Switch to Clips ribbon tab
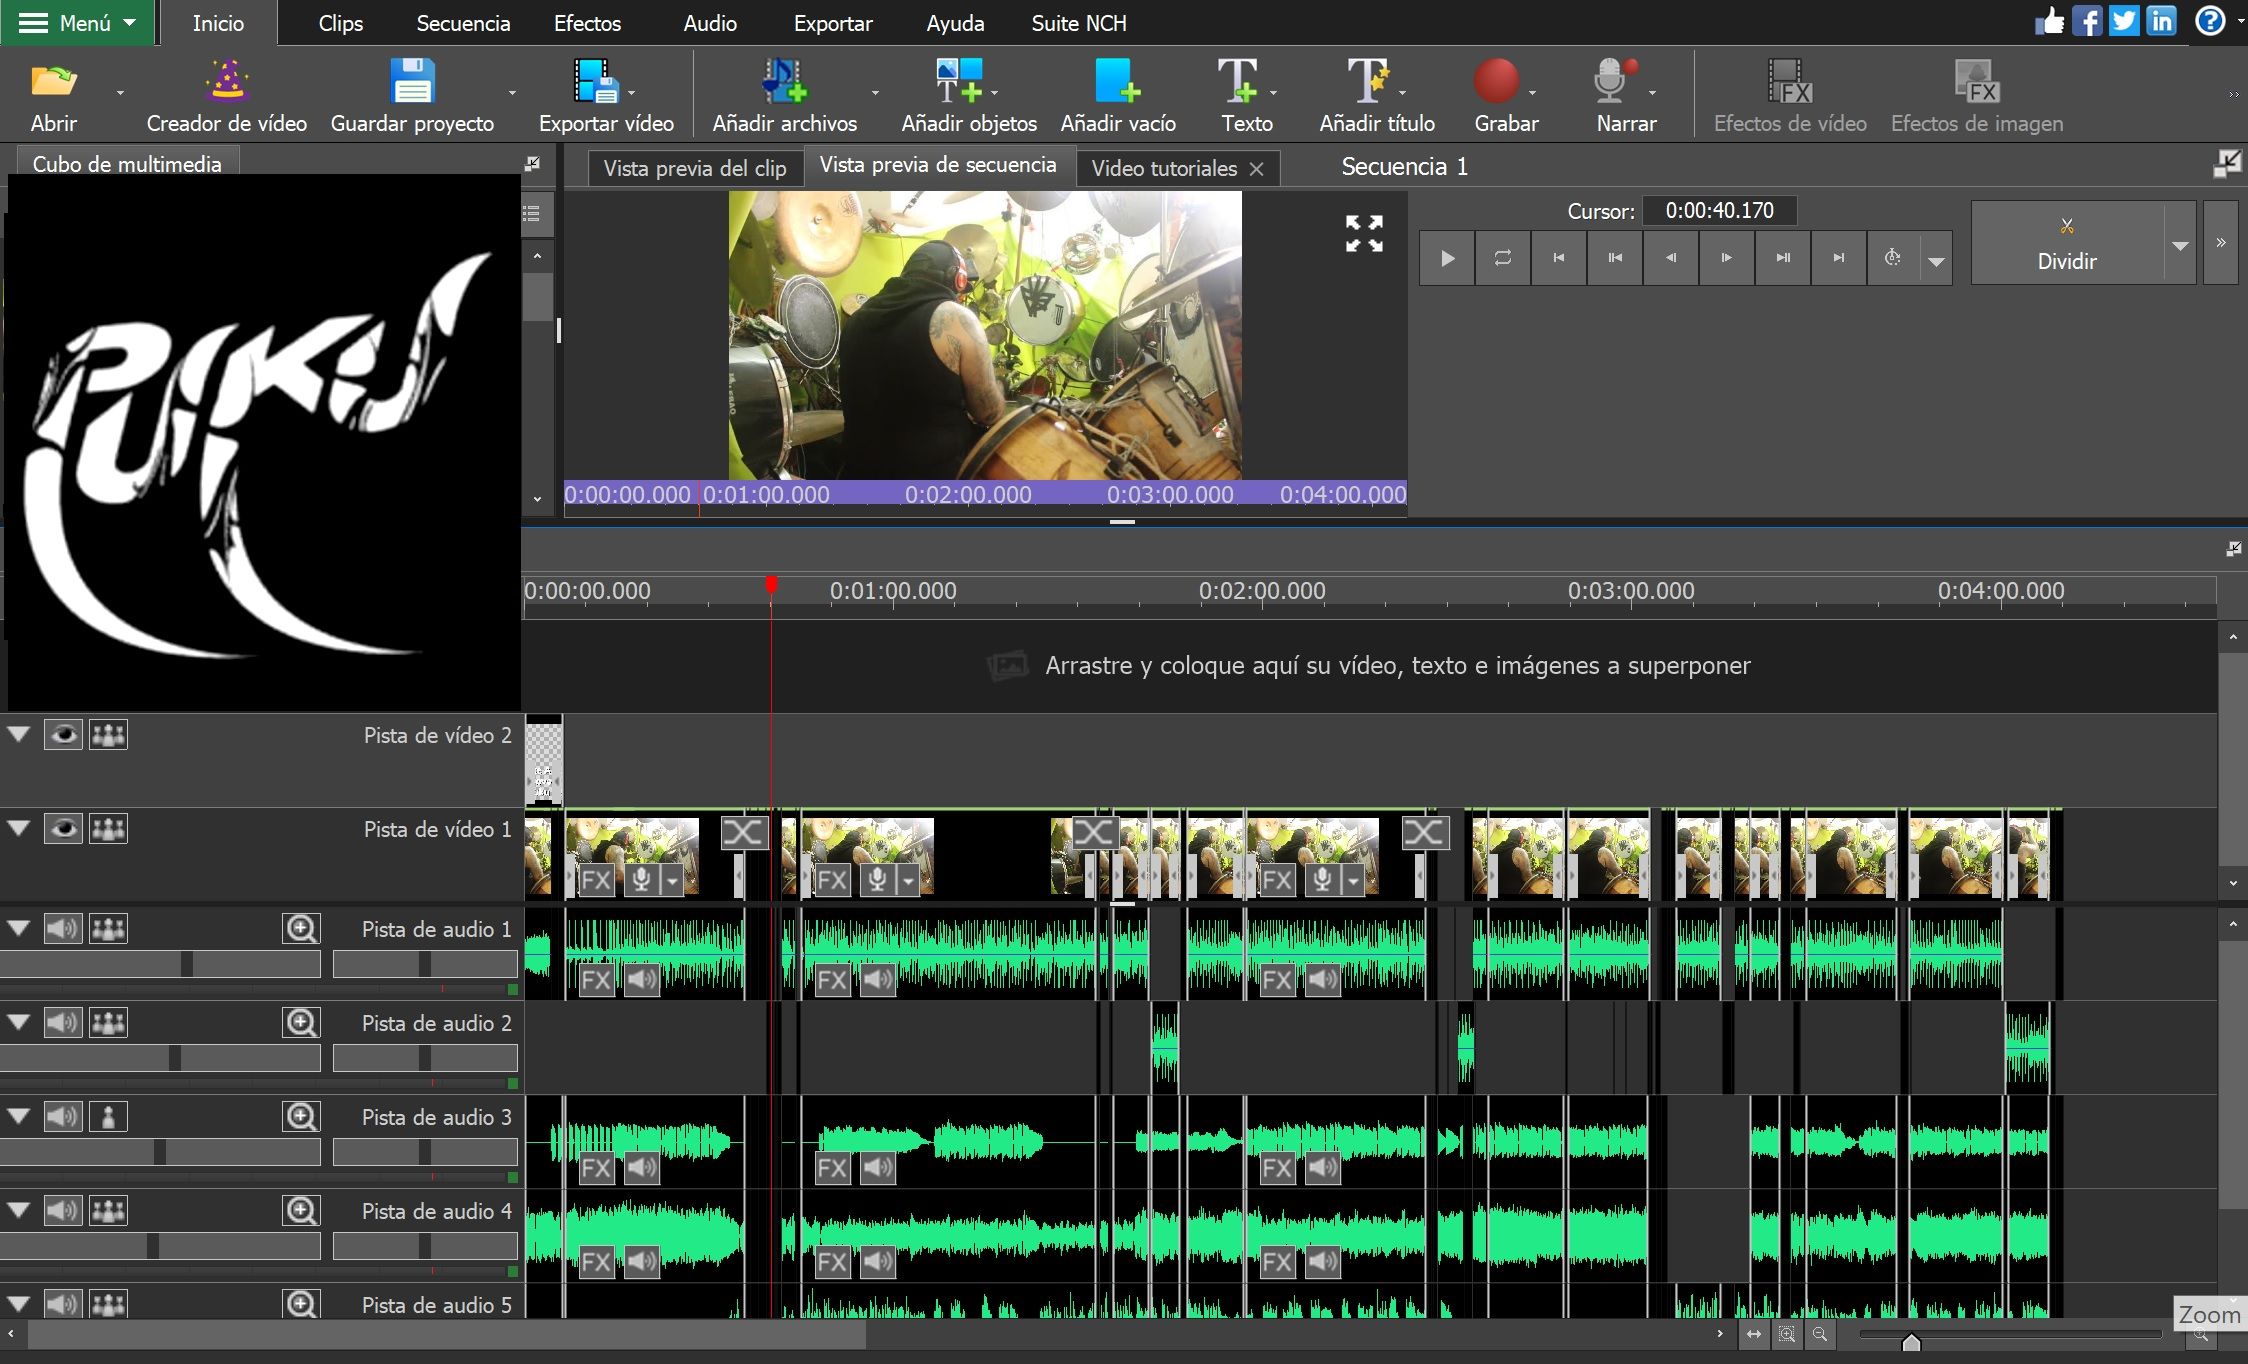 tap(340, 23)
